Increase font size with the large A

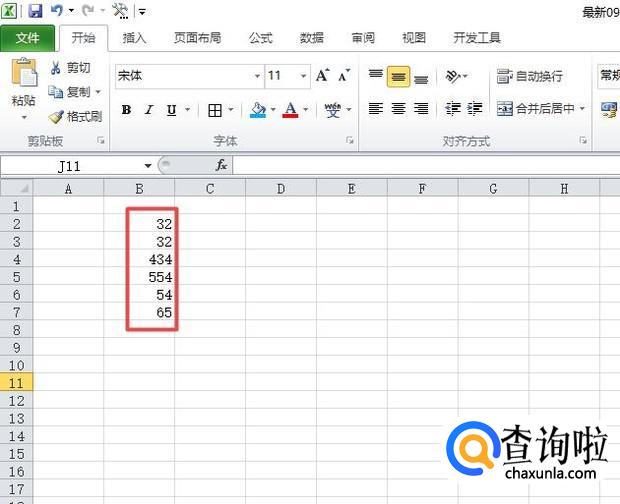click(x=322, y=75)
